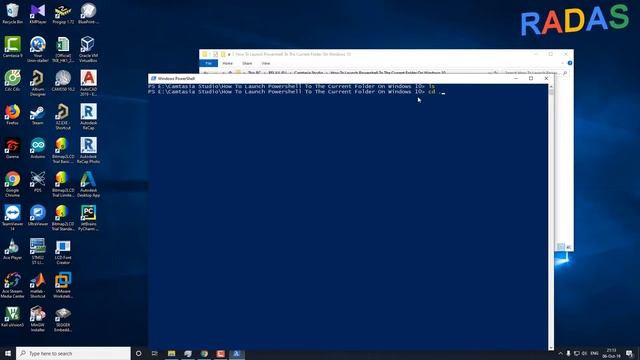
Task: Open the Camtasia 9 desktop shortcut
Action: [12, 47]
